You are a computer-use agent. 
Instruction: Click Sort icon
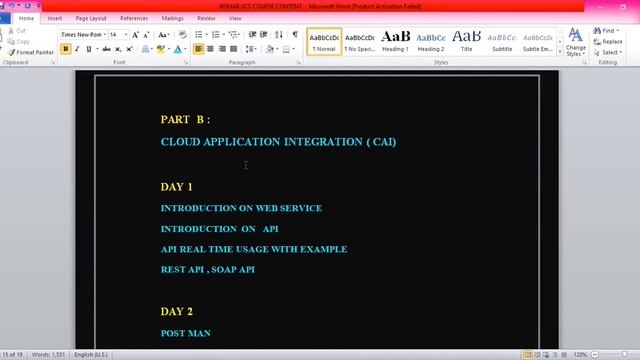[279, 35]
